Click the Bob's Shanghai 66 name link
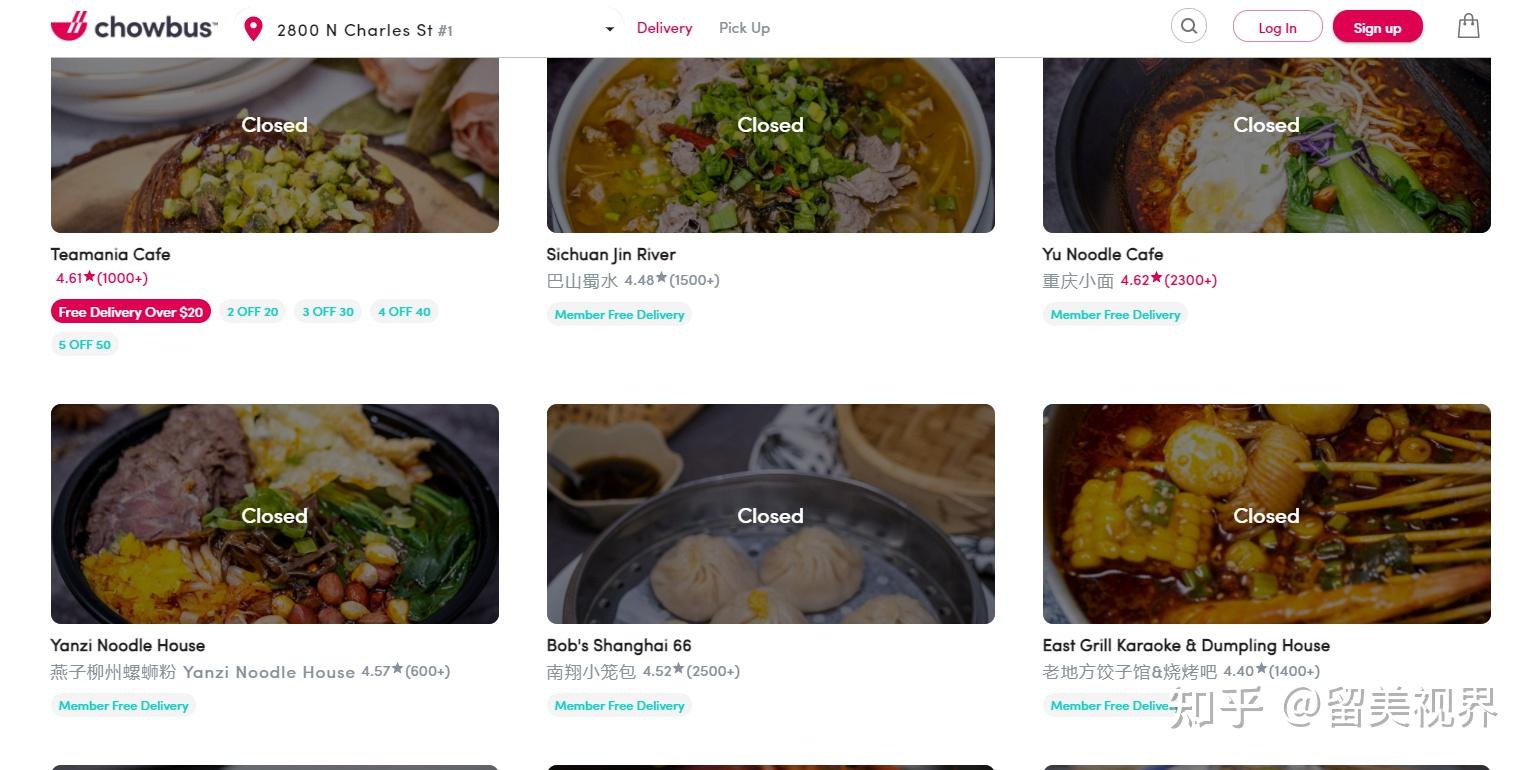 click(618, 645)
